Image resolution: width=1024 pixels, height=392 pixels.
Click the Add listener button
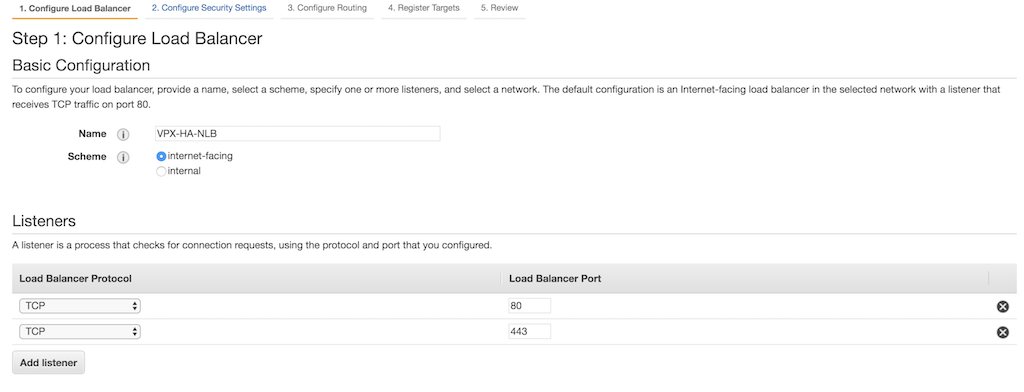48,363
